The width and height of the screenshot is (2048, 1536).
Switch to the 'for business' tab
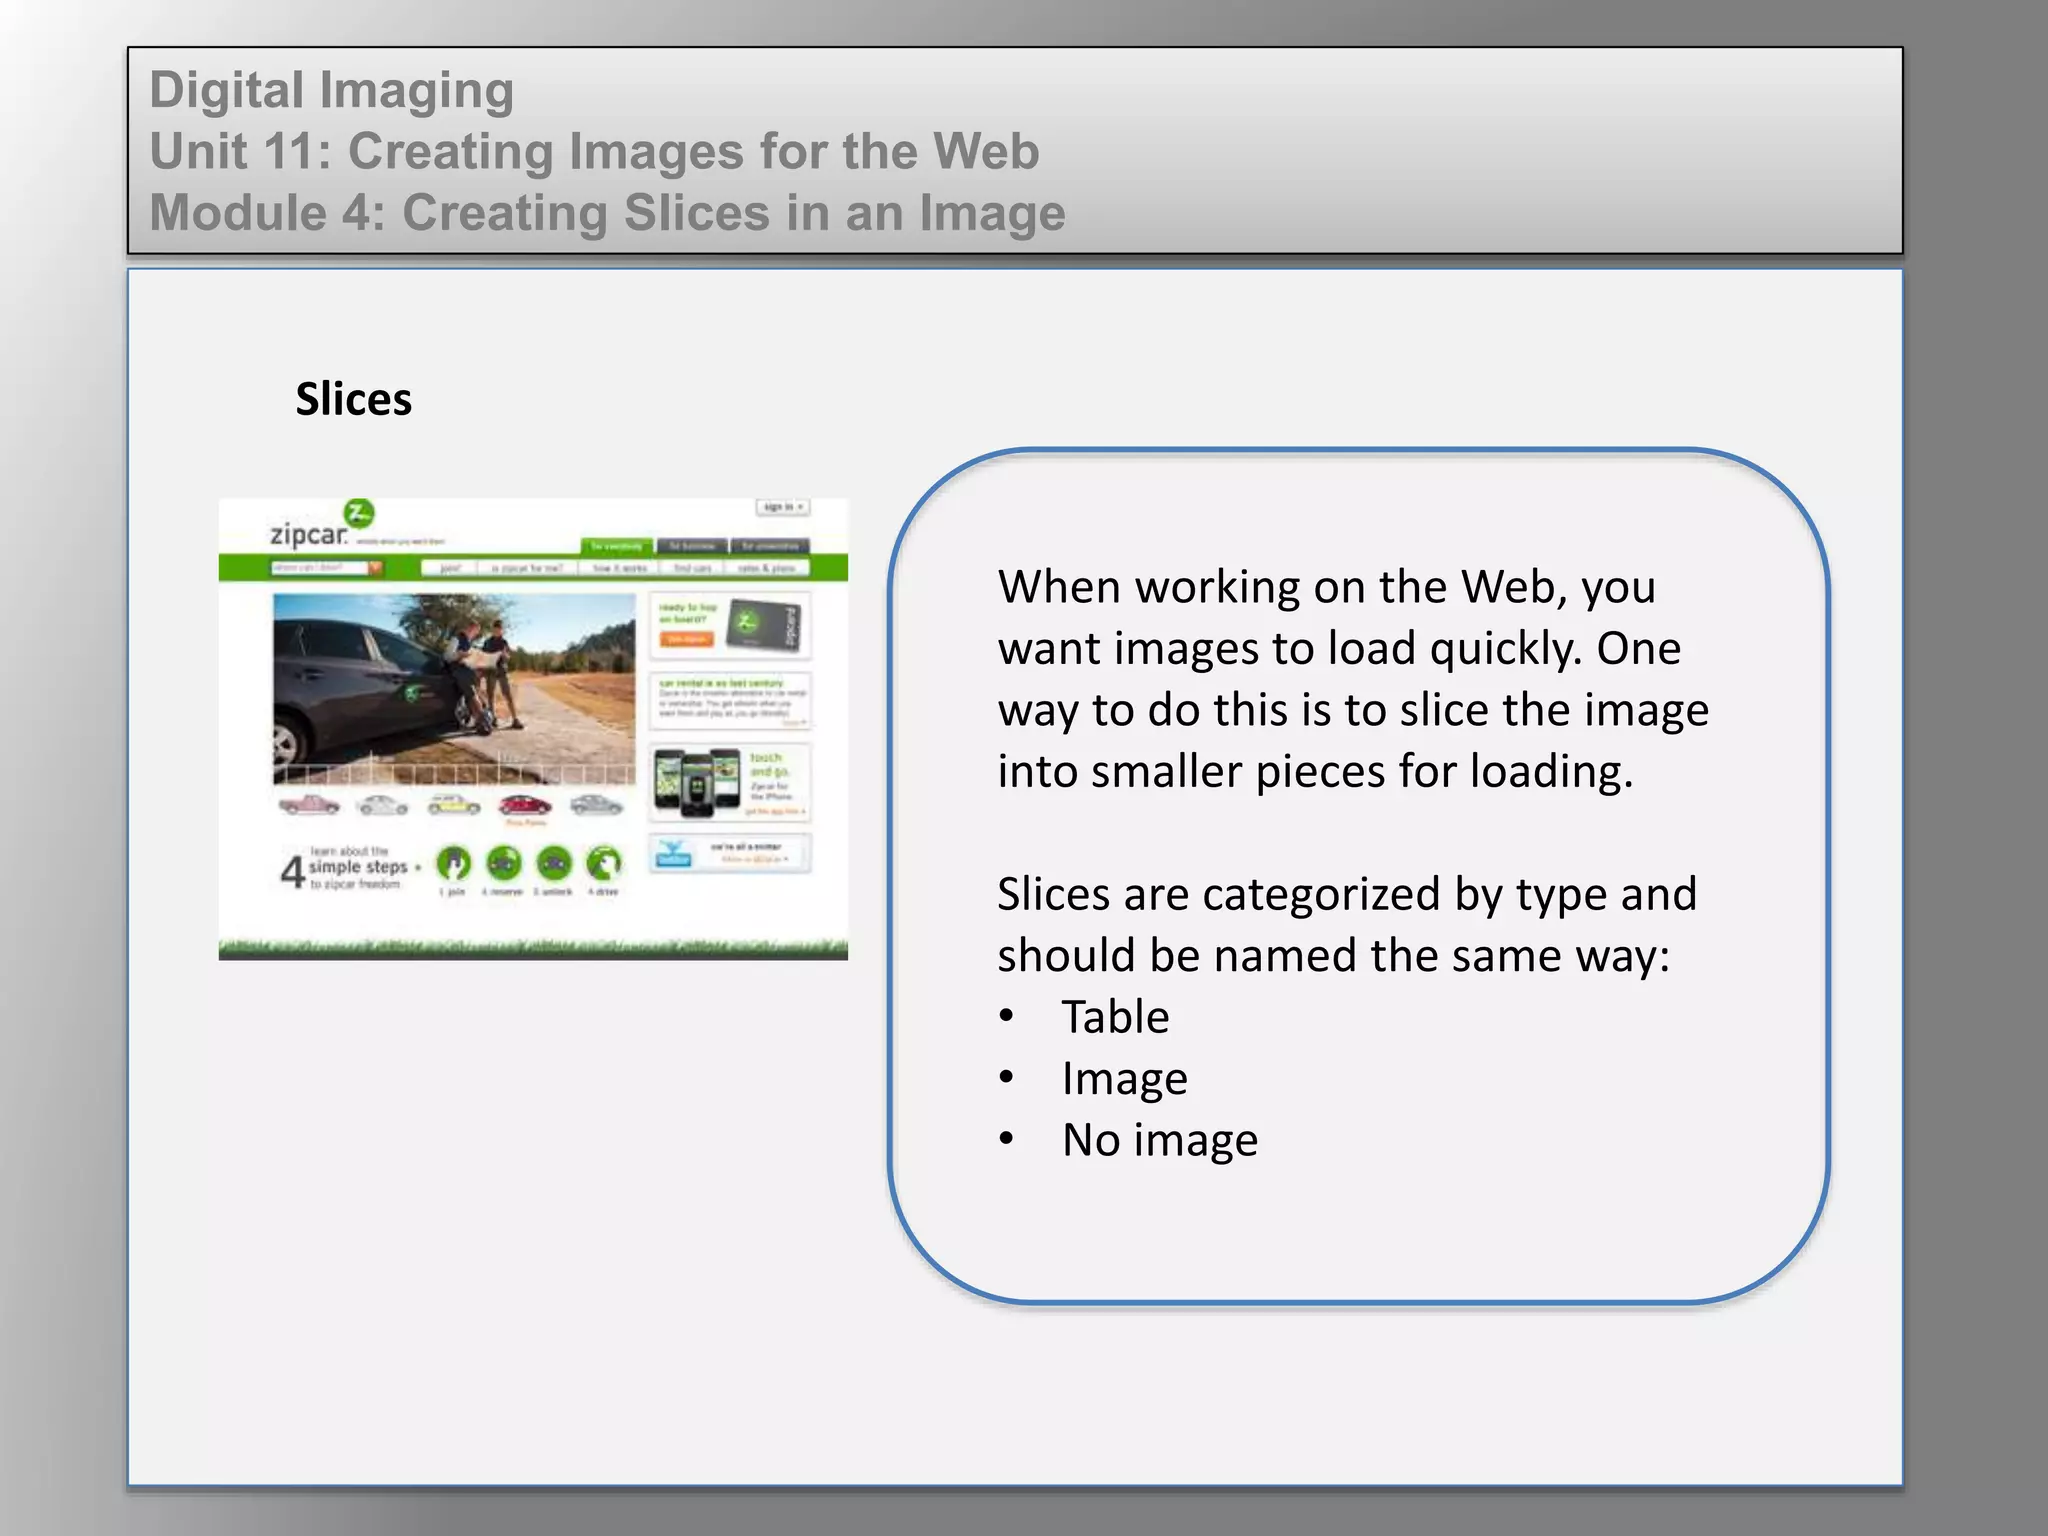coord(692,546)
